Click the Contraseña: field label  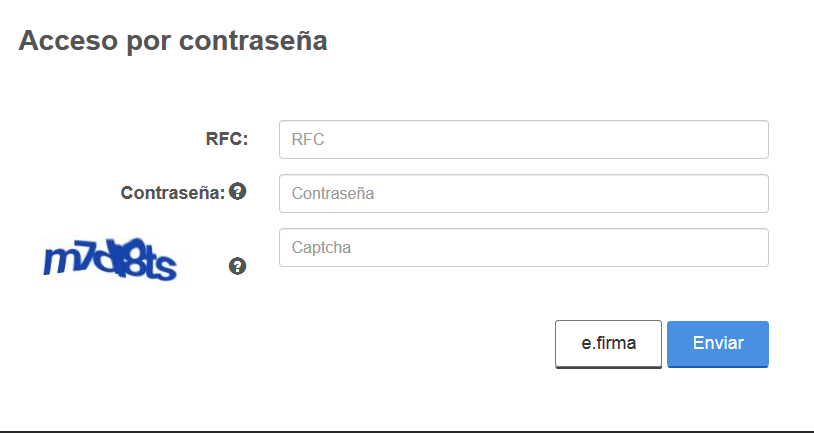click(x=173, y=193)
